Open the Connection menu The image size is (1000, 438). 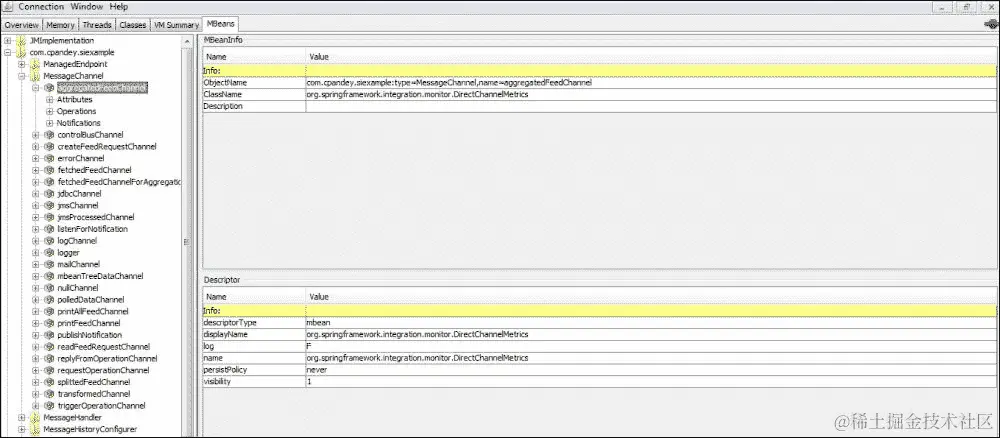[x=41, y=6]
